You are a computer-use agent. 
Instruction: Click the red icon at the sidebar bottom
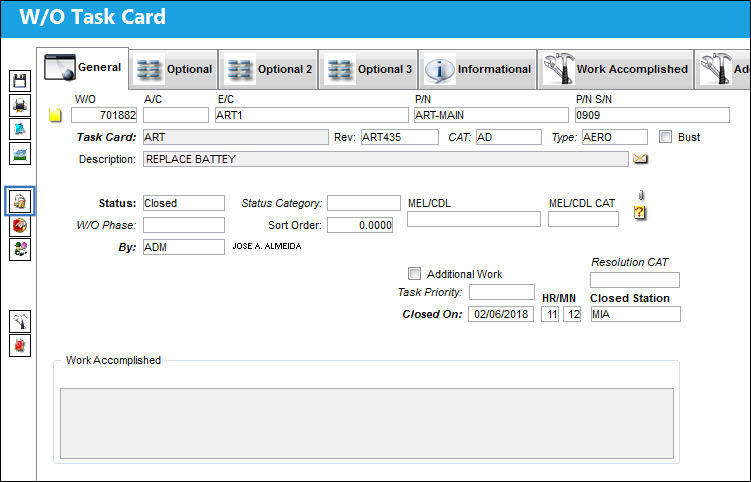pyautogui.click(x=20, y=345)
